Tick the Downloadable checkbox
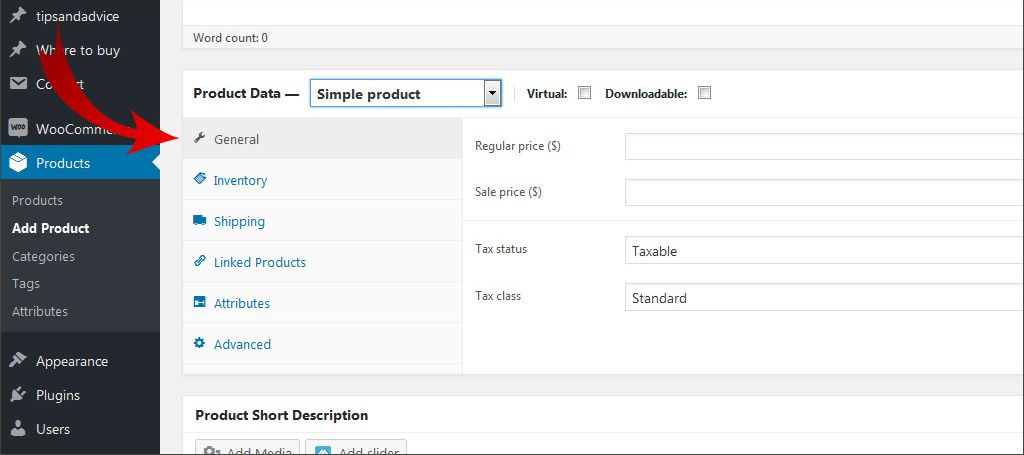This screenshot has height=455, width=1024. click(x=704, y=93)
